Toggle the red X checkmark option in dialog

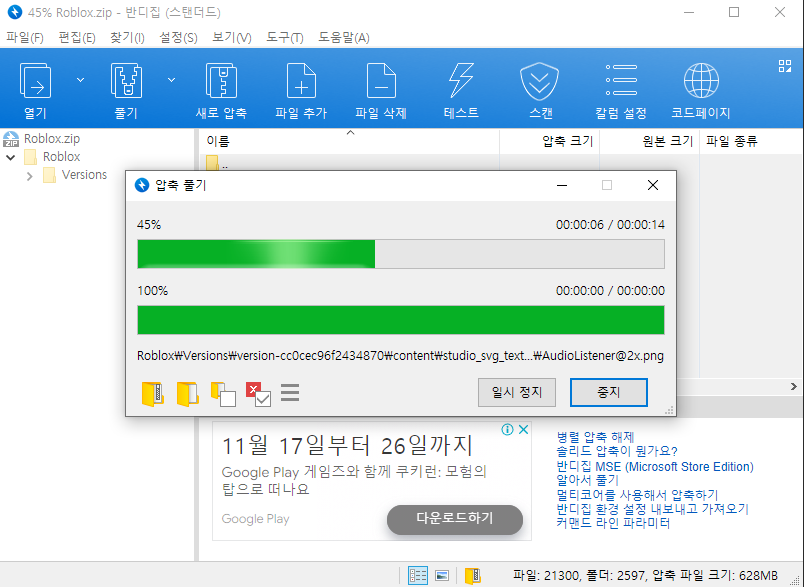coord(258,394)
